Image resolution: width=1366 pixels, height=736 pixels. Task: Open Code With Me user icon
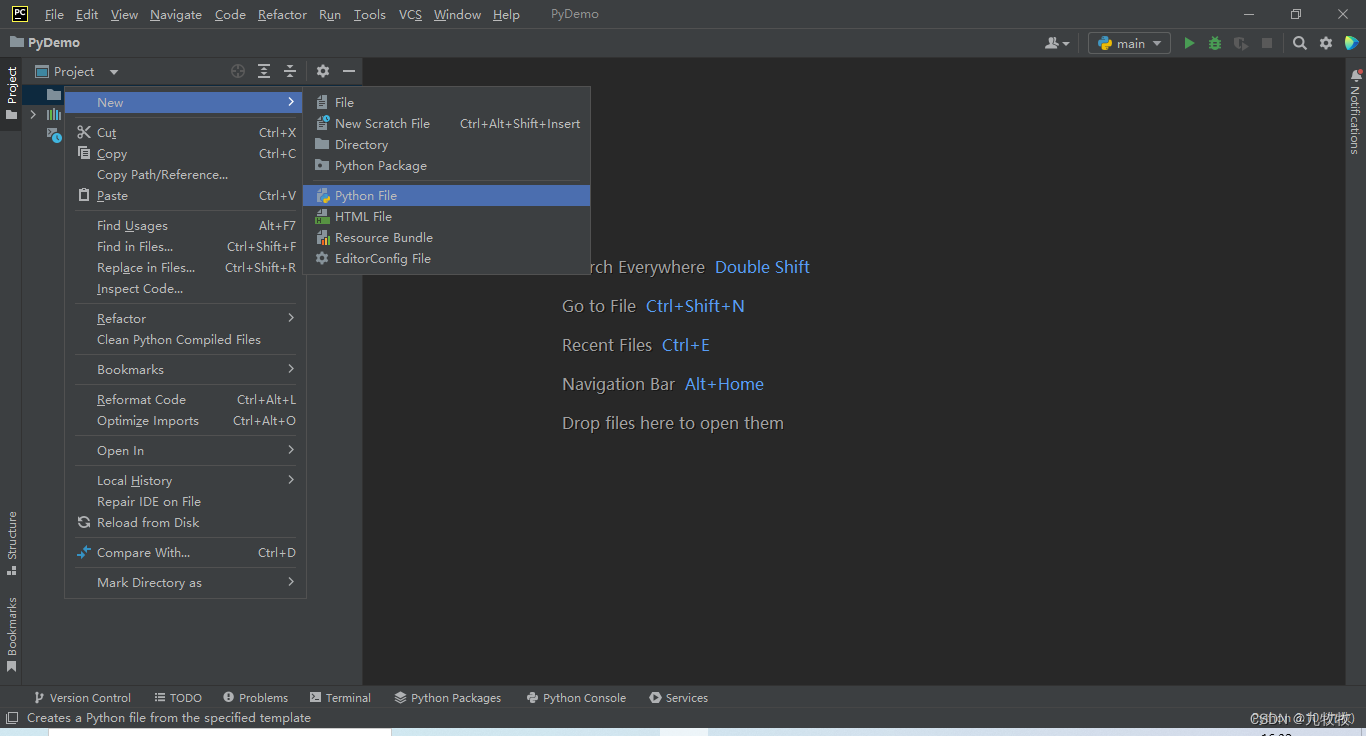tap(1057, 43)
